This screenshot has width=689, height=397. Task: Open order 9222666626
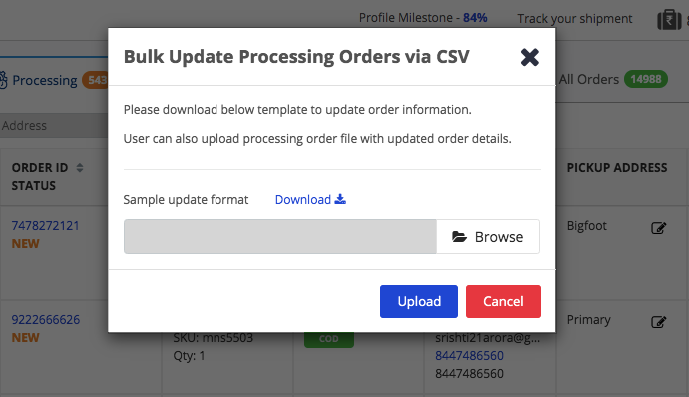[x=46, y=320]
